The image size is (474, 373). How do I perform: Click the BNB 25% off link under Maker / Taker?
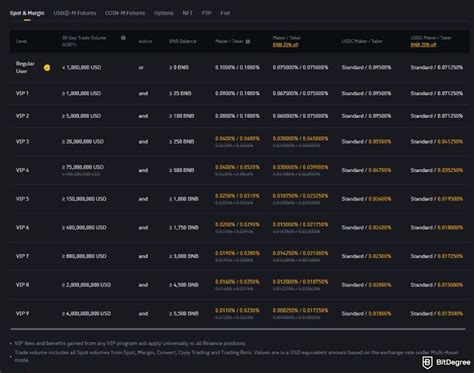285,45
